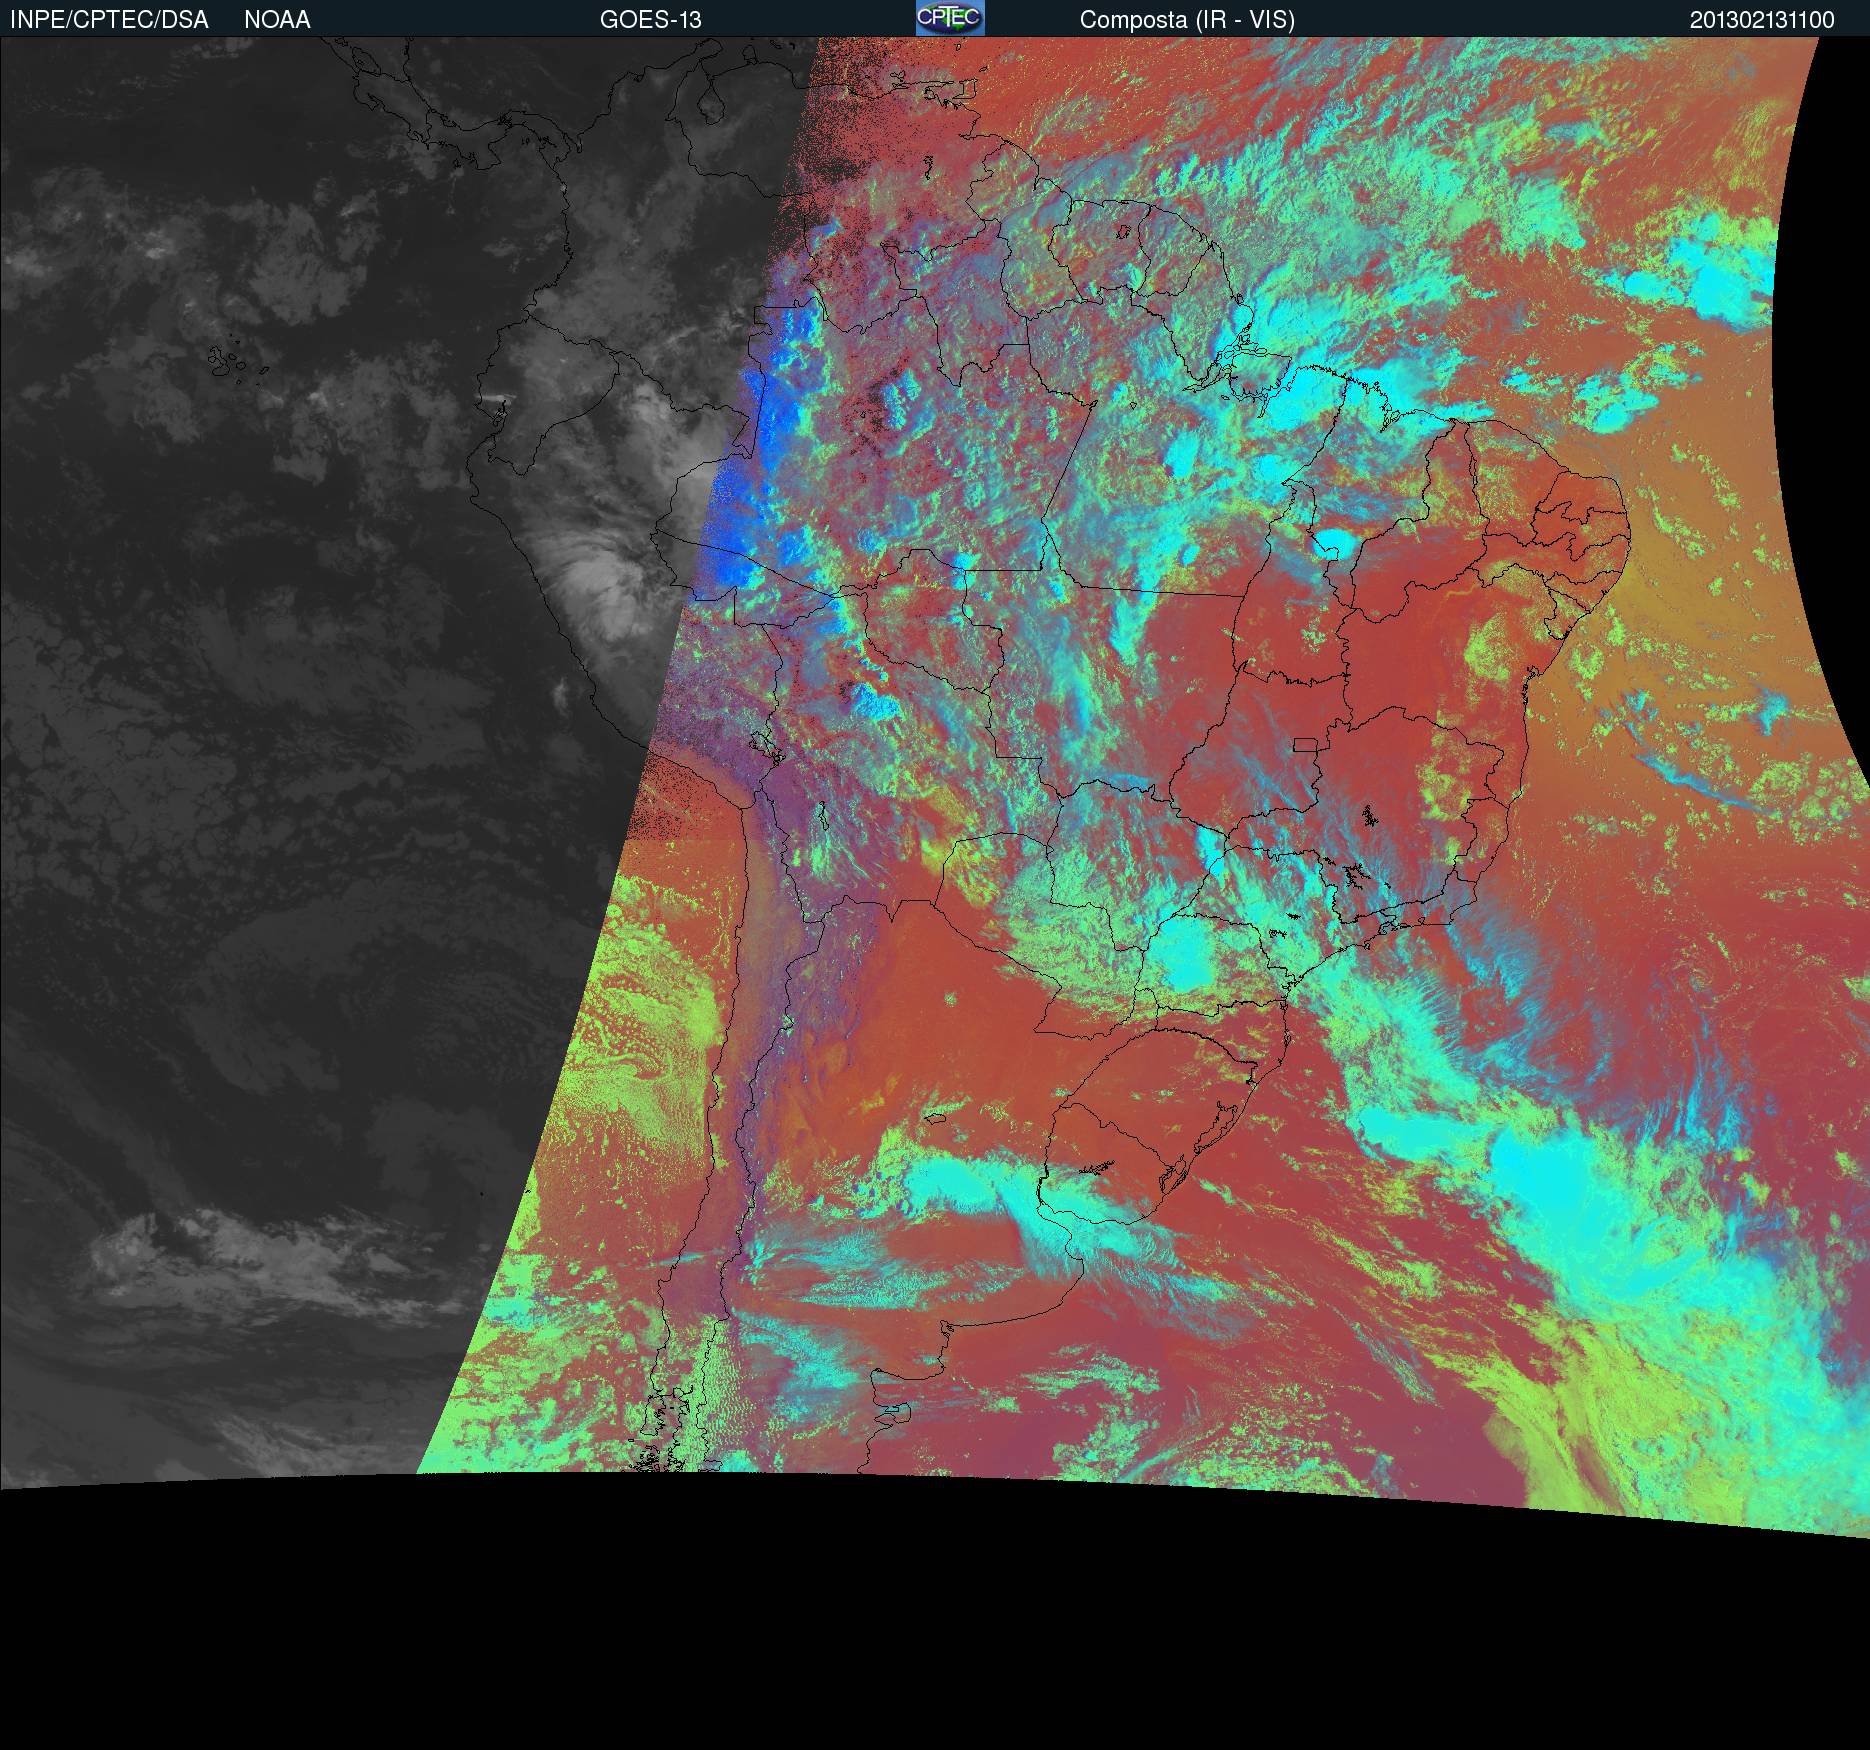Select the INPE/CPTEC/DSA header text

click(x=109, y=20)
